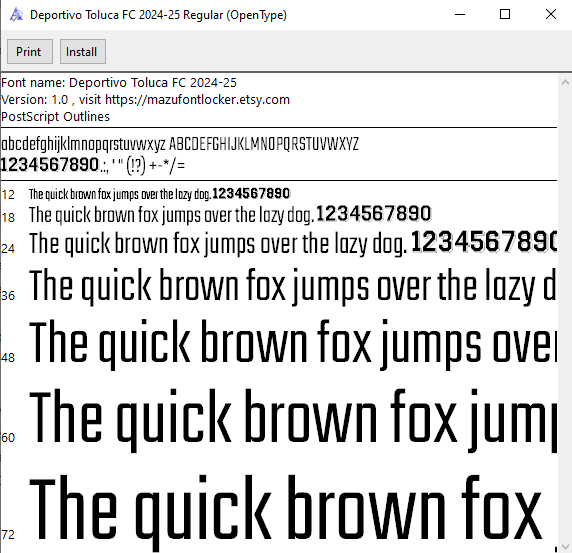Click the 72 point size label
Screen dimensions: 572x553
pyautogui.click(x=8, y=535)
